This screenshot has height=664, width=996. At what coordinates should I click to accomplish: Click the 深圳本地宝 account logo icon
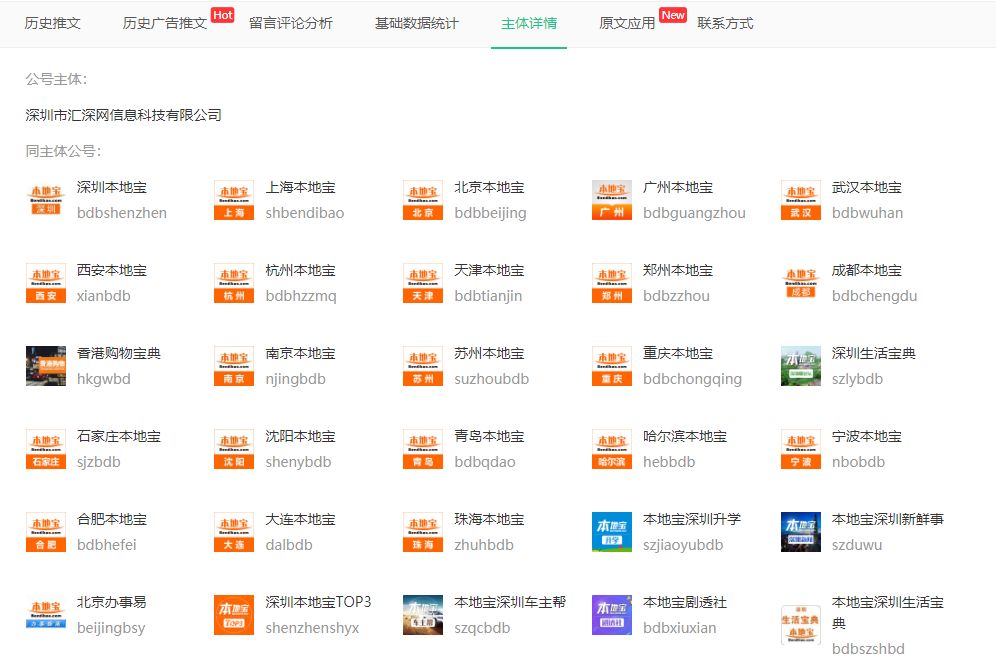point(46,200)
